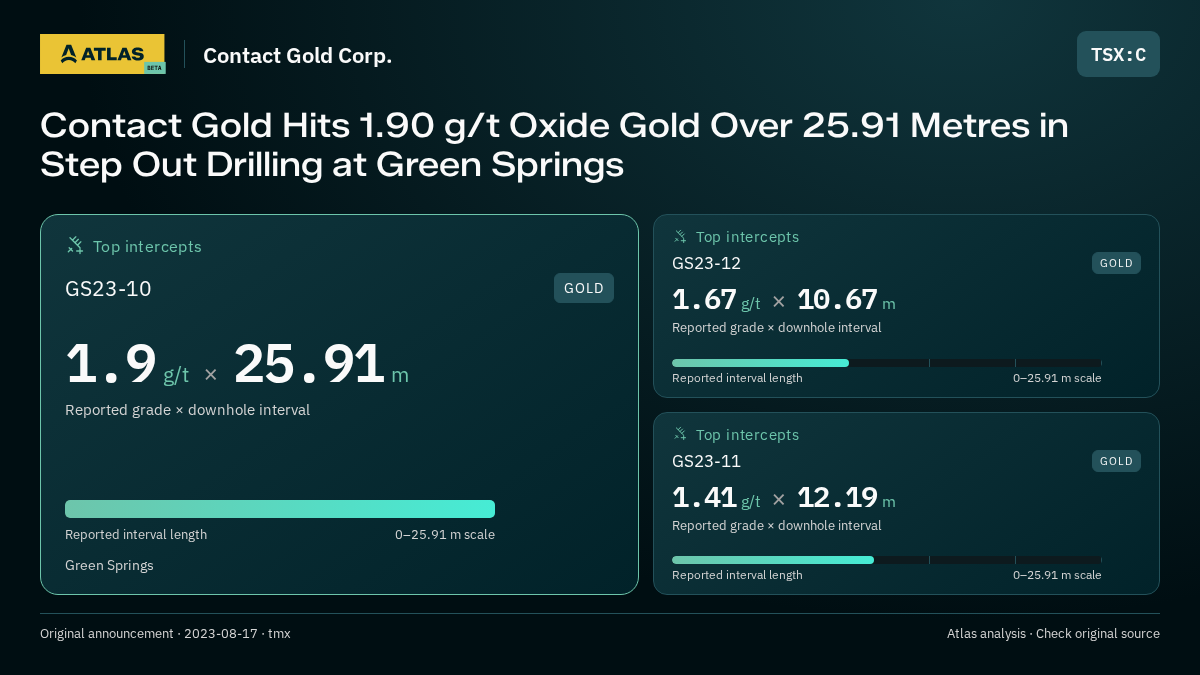
Task: Click 'Reported interval length' label under the GS23-11 bar
Action: 737,575
